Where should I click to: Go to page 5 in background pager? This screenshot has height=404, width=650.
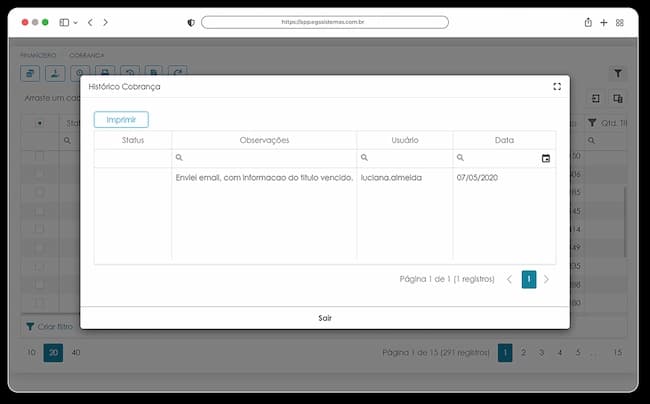578,353
